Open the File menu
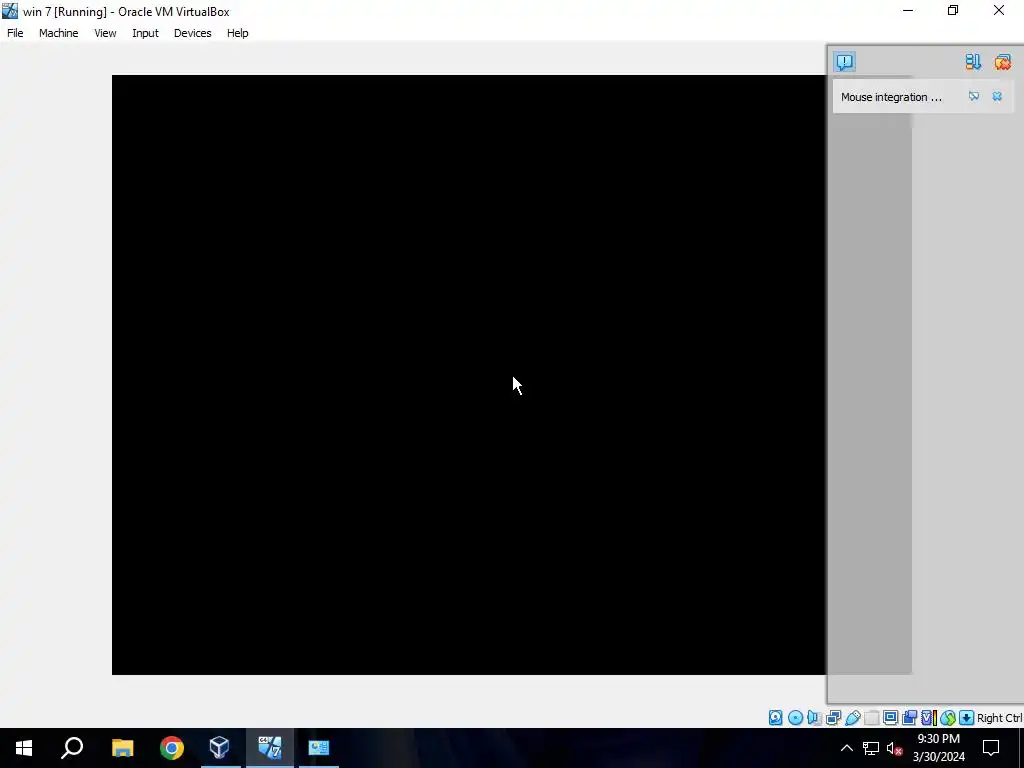1024x768 pixels. click(15, 33)
